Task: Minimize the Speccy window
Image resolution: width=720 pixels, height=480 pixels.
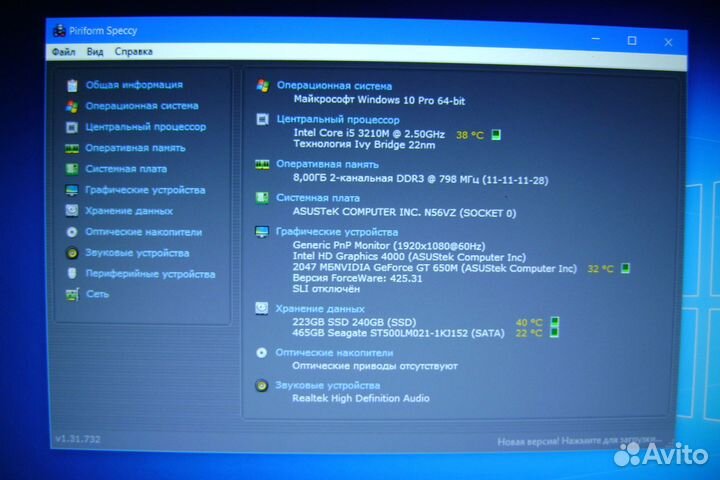Action: coord(596,40)
